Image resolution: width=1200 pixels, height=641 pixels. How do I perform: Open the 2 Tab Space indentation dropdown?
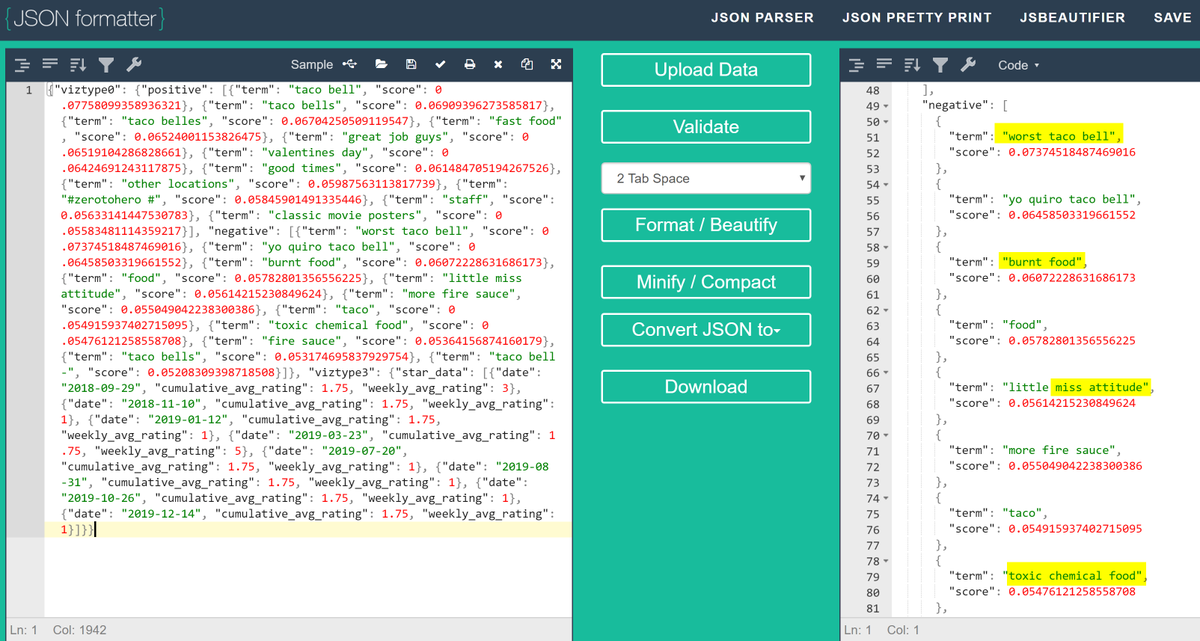pos(706,178)
